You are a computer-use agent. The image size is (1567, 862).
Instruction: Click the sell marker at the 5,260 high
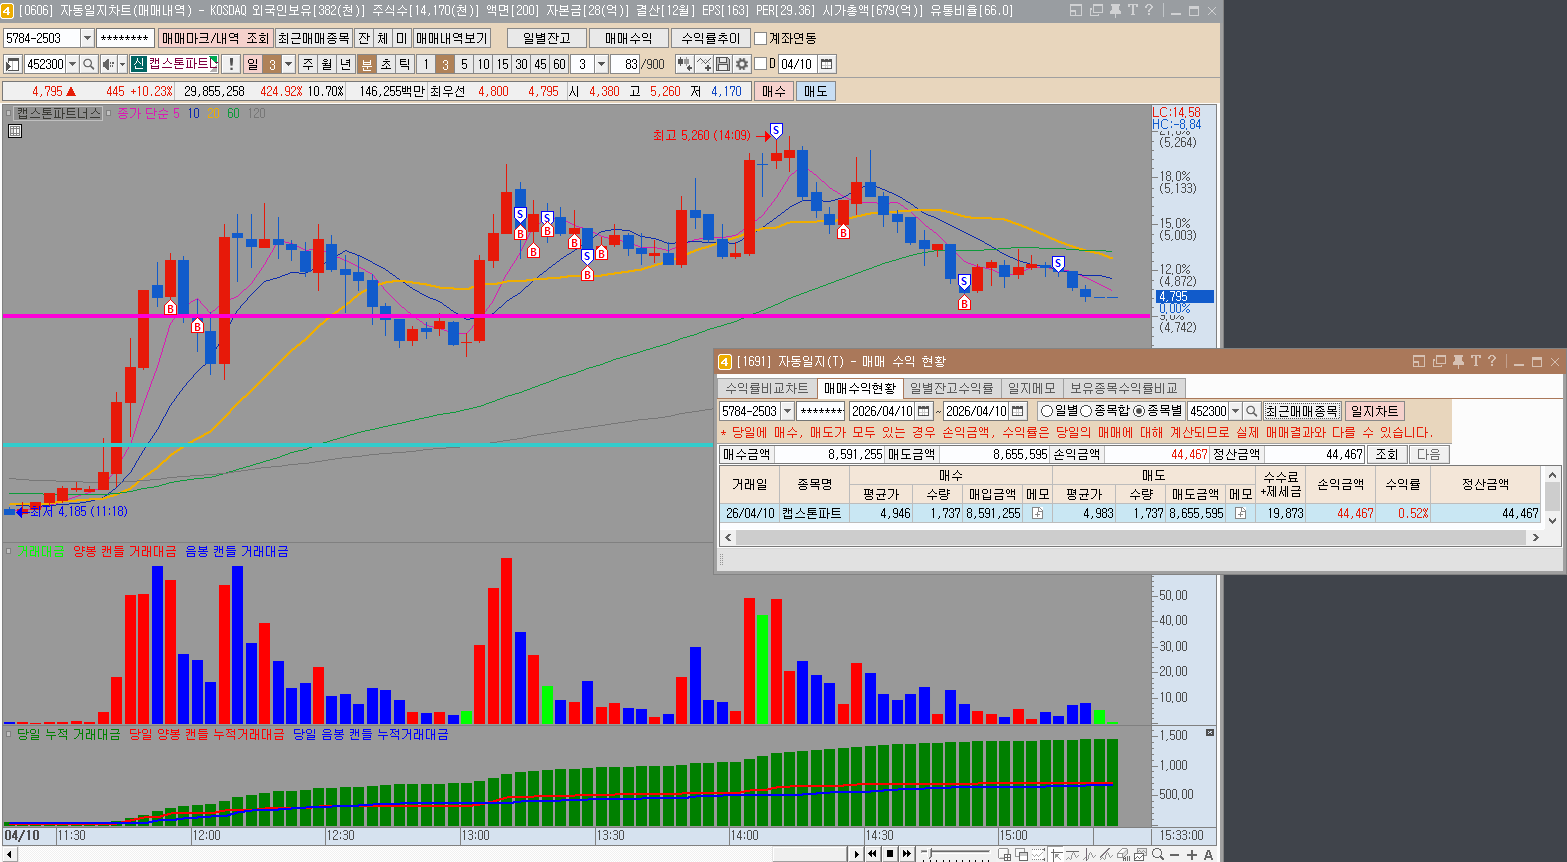coord(776,131)
